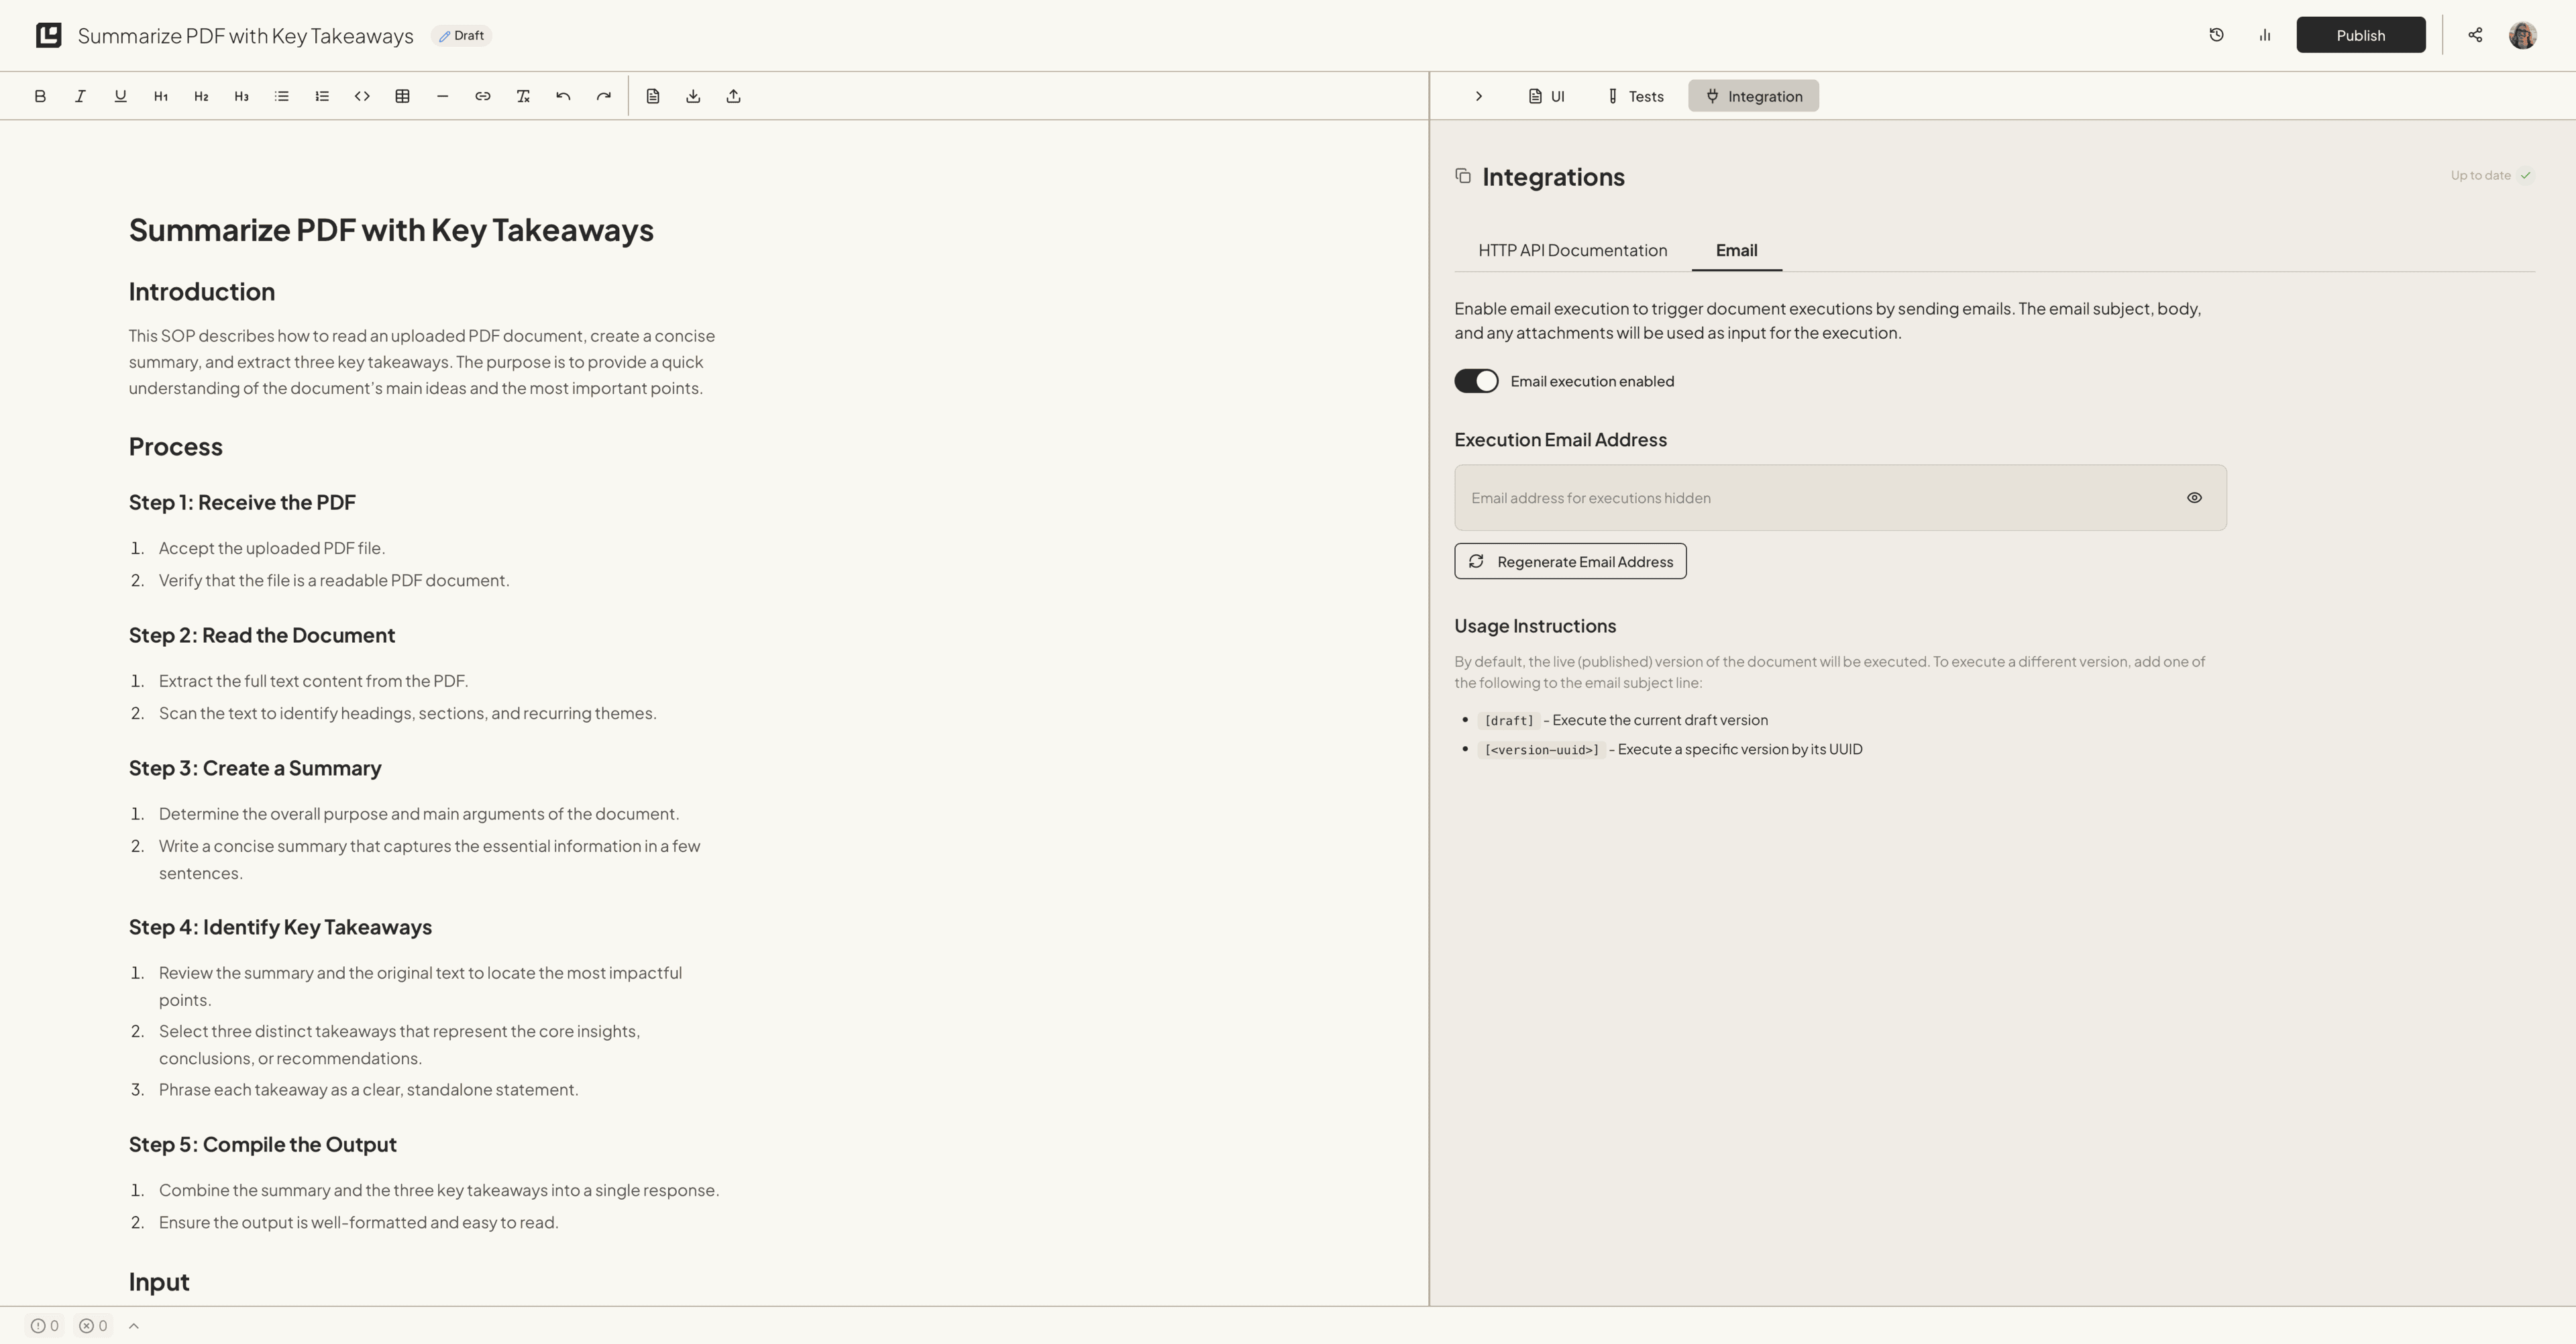Apply Heading 2 formatting
The height and width of the screenshot is (1344, 2576).
click(x=200, y=95)
